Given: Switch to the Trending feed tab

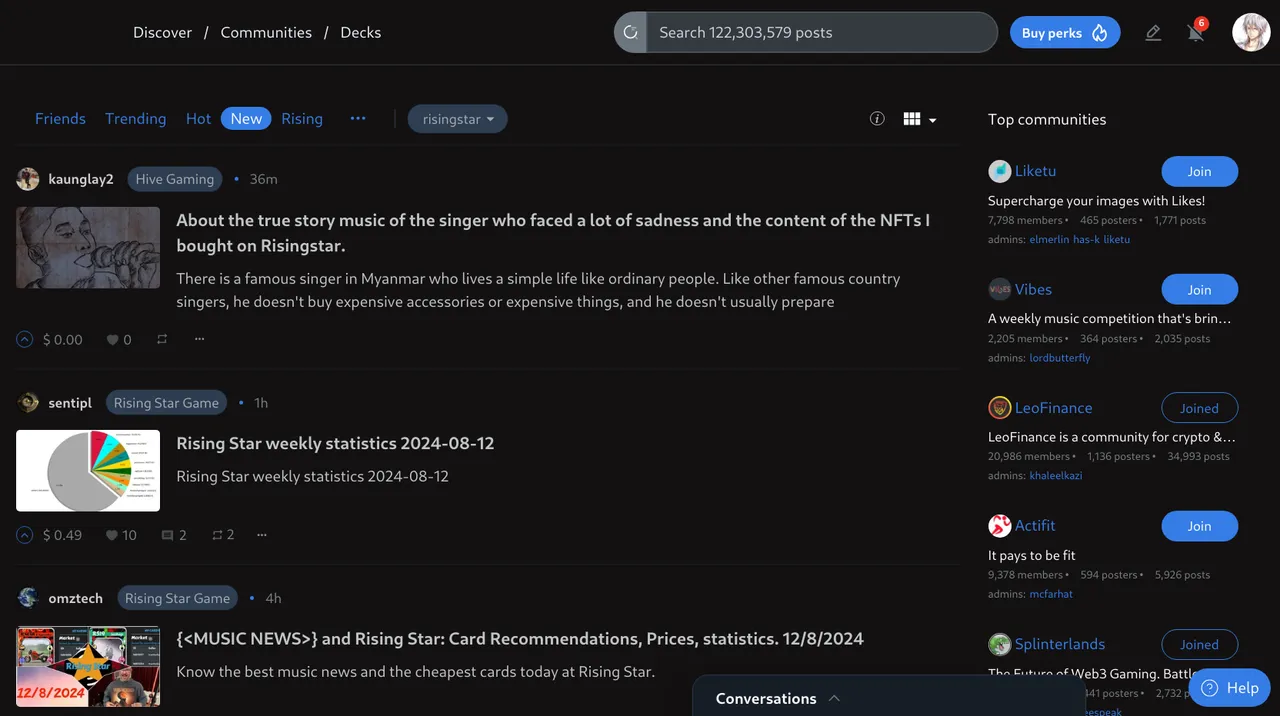Looking at the screenshot, I should 135,118.
